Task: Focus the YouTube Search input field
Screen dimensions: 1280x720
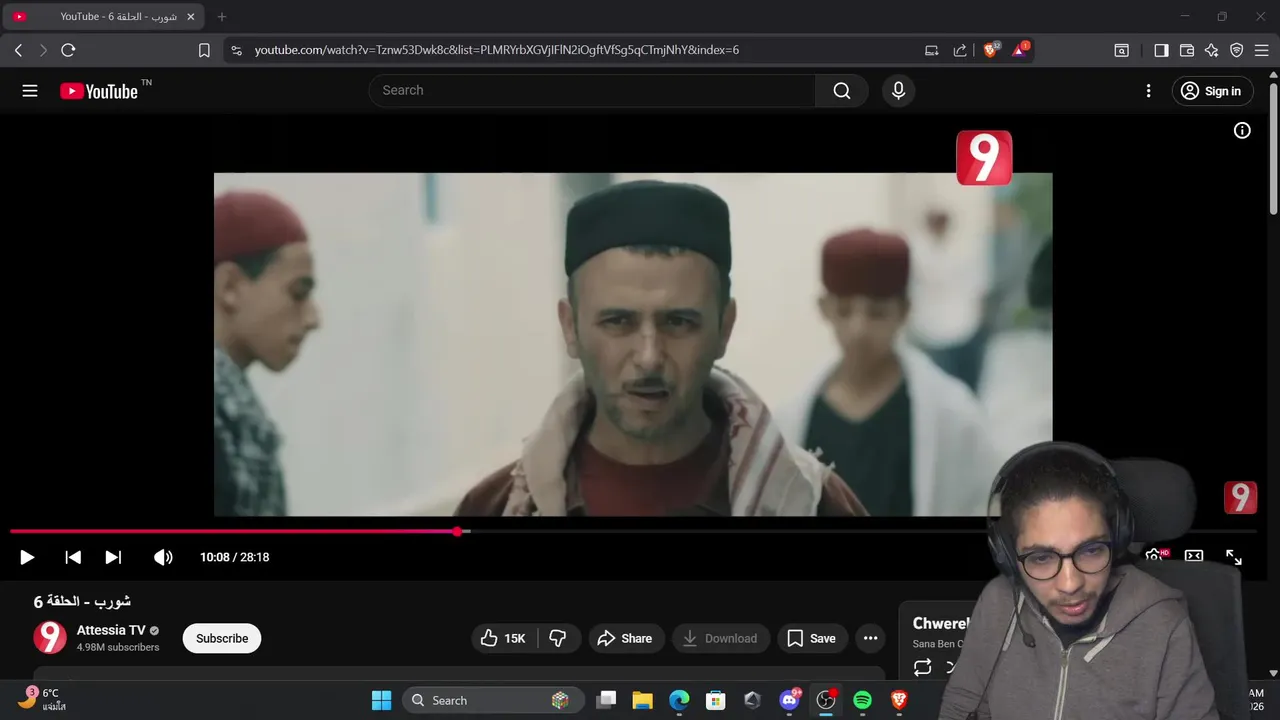Action: (x=593, y=90)
